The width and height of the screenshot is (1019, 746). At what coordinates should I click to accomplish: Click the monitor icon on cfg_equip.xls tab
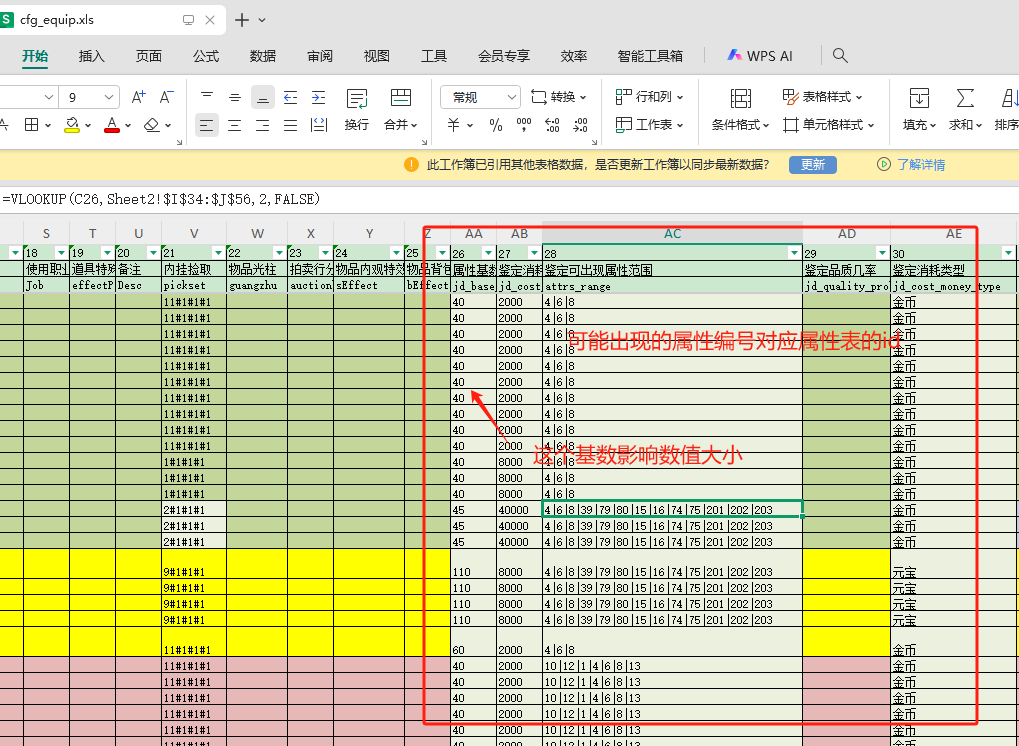tap(188, 20)
